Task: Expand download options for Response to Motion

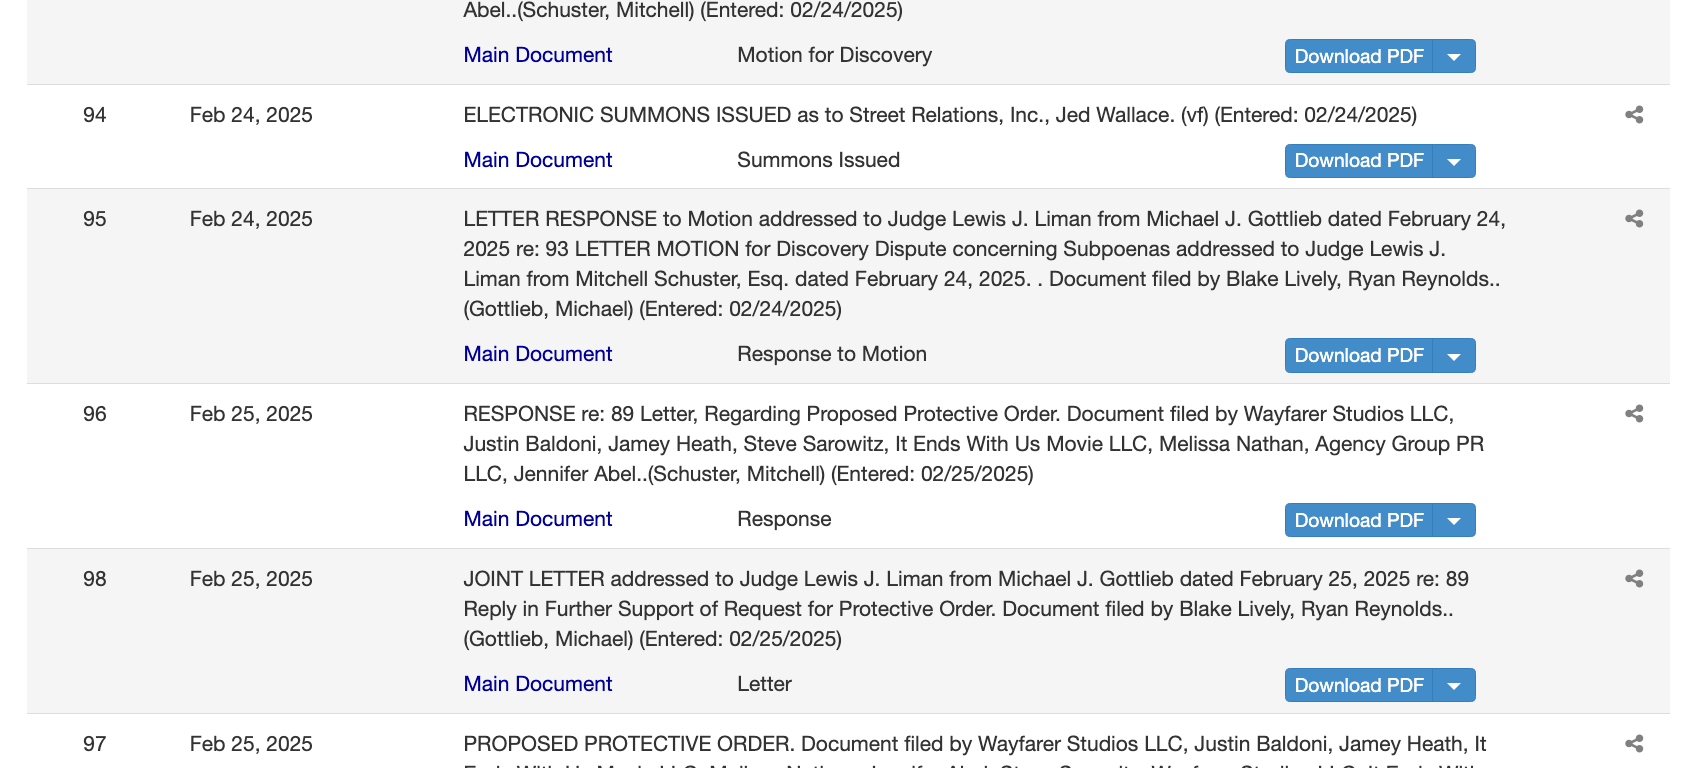Action: [1454, 356]
